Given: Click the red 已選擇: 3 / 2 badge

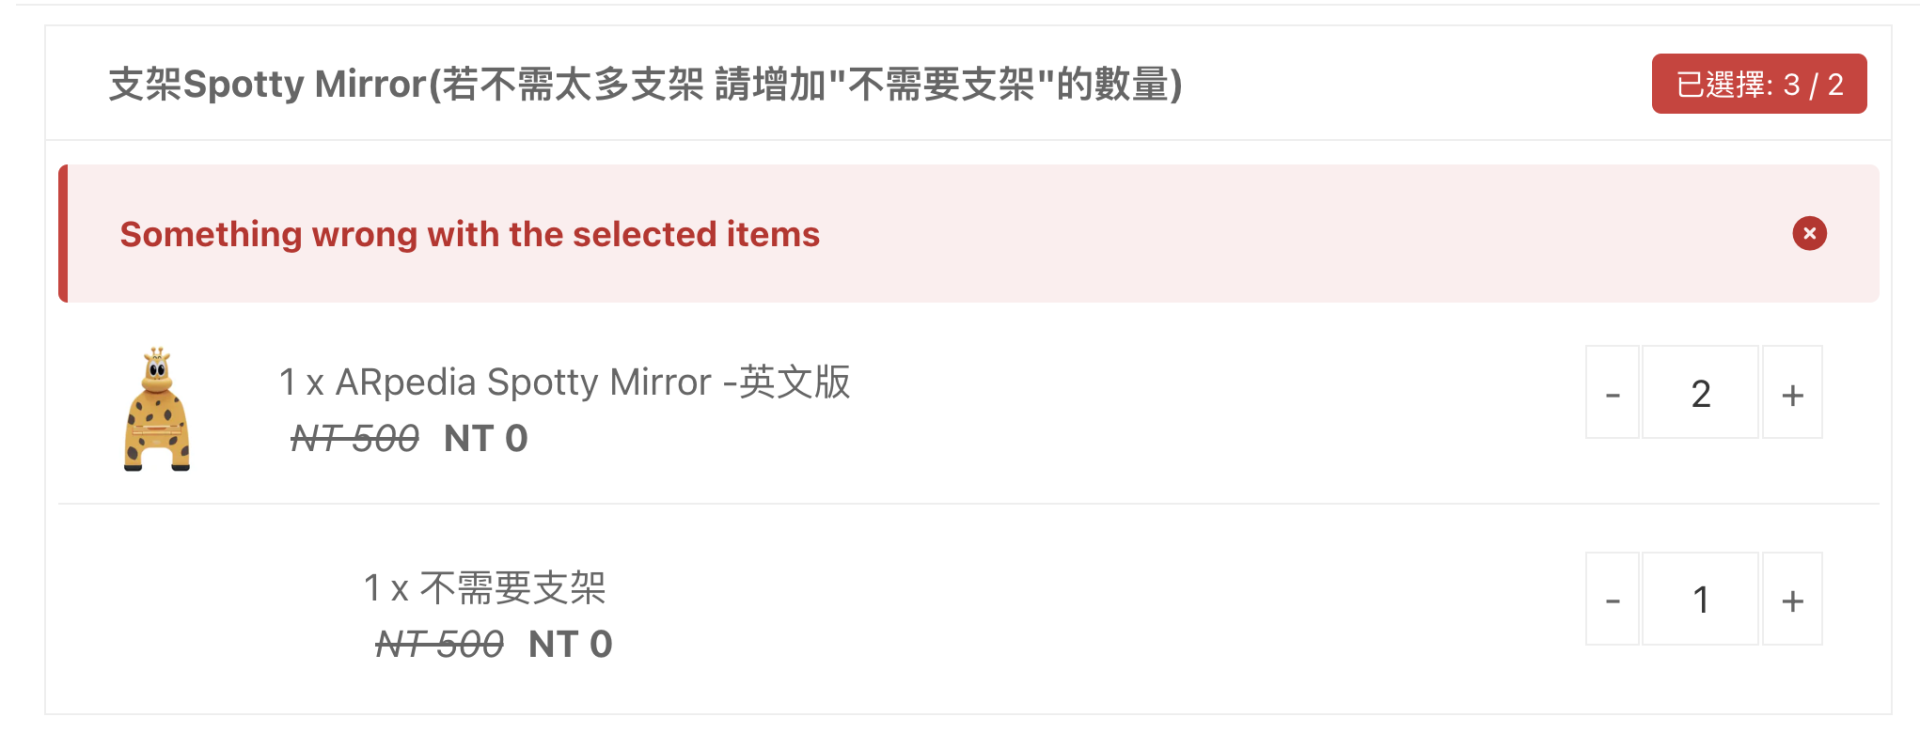Looking at the screenshot, I should point(1759,84).
